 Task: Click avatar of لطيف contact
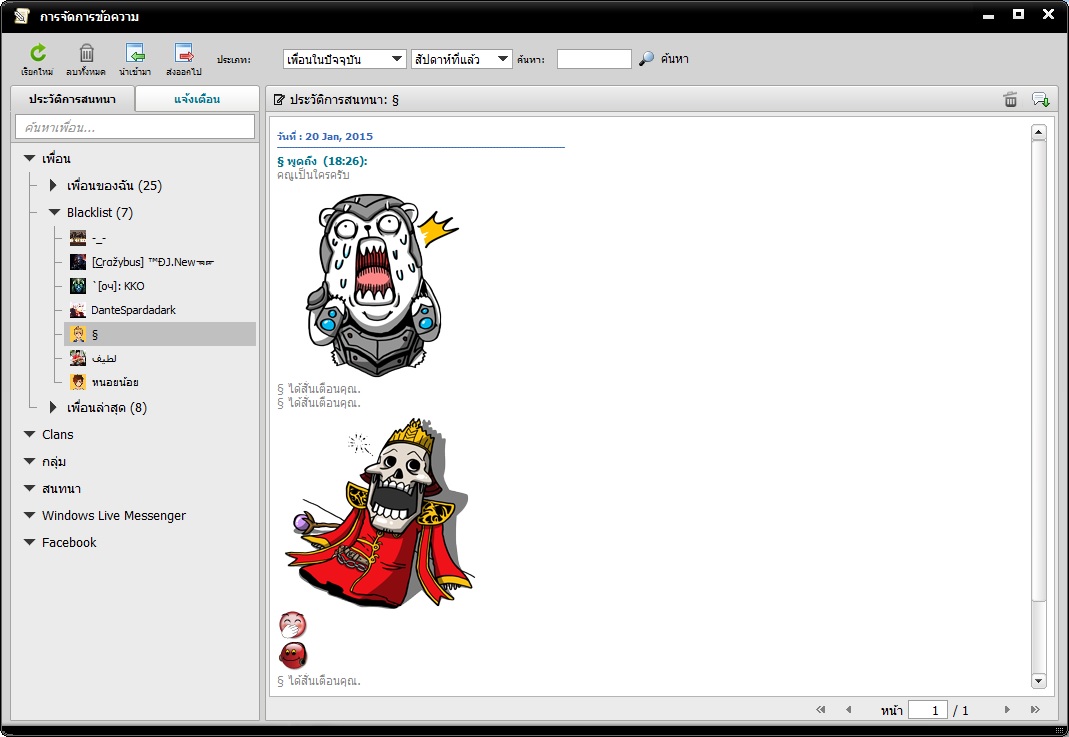(78, 358)
